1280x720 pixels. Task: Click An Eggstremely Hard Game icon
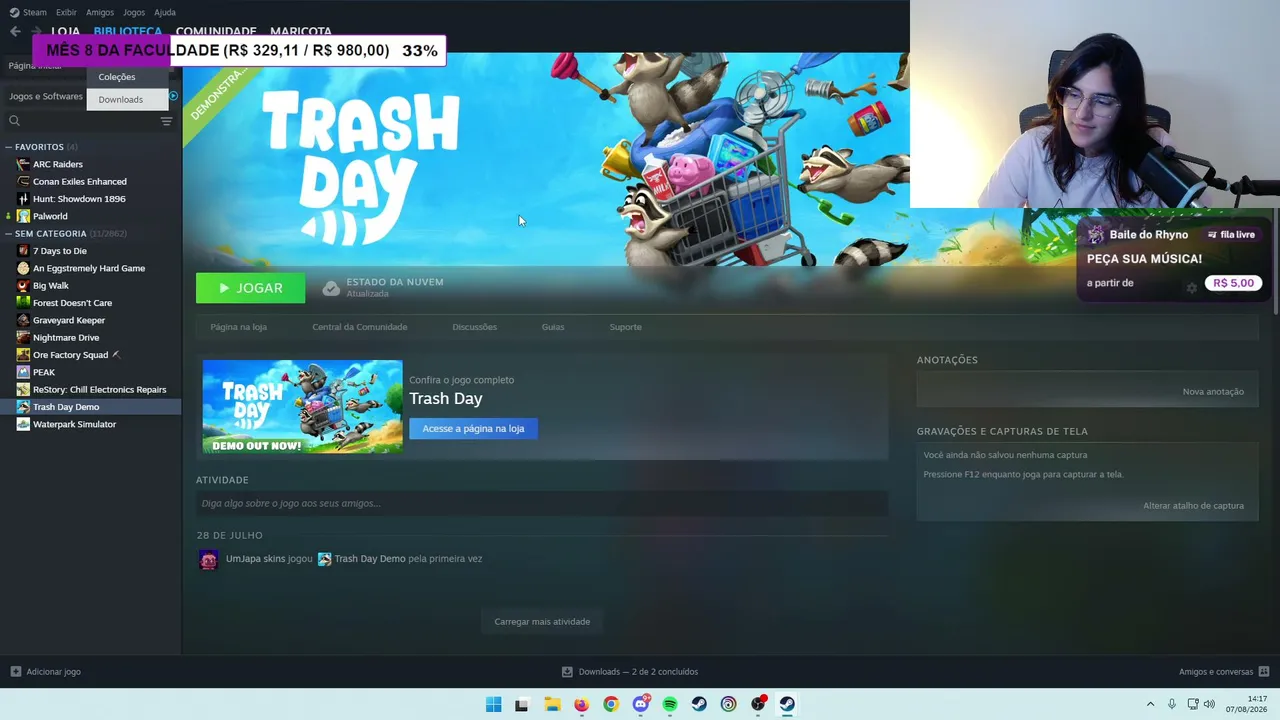(x=23, y=268)
